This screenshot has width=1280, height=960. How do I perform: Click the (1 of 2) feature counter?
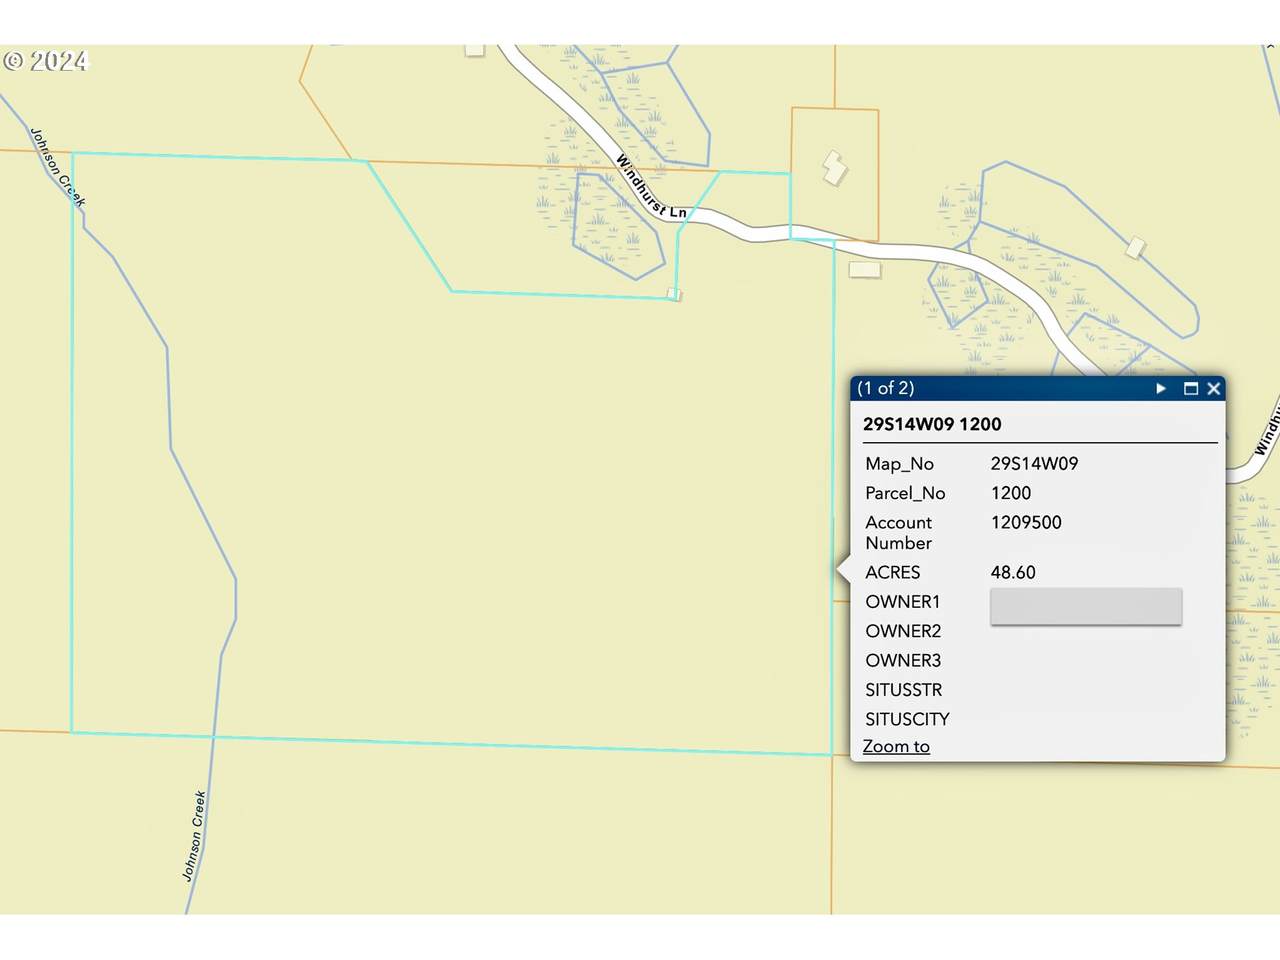point(886,388)
